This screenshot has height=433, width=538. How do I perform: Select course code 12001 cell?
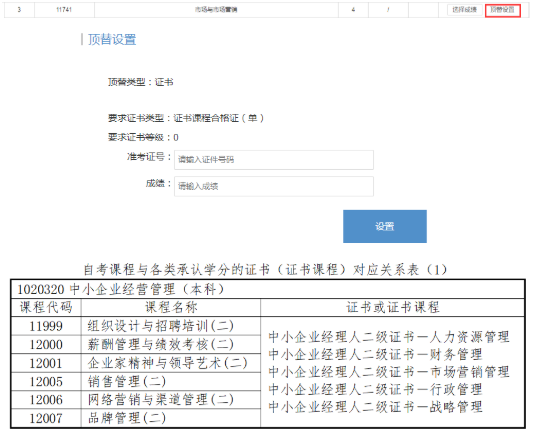pos(46,363)
